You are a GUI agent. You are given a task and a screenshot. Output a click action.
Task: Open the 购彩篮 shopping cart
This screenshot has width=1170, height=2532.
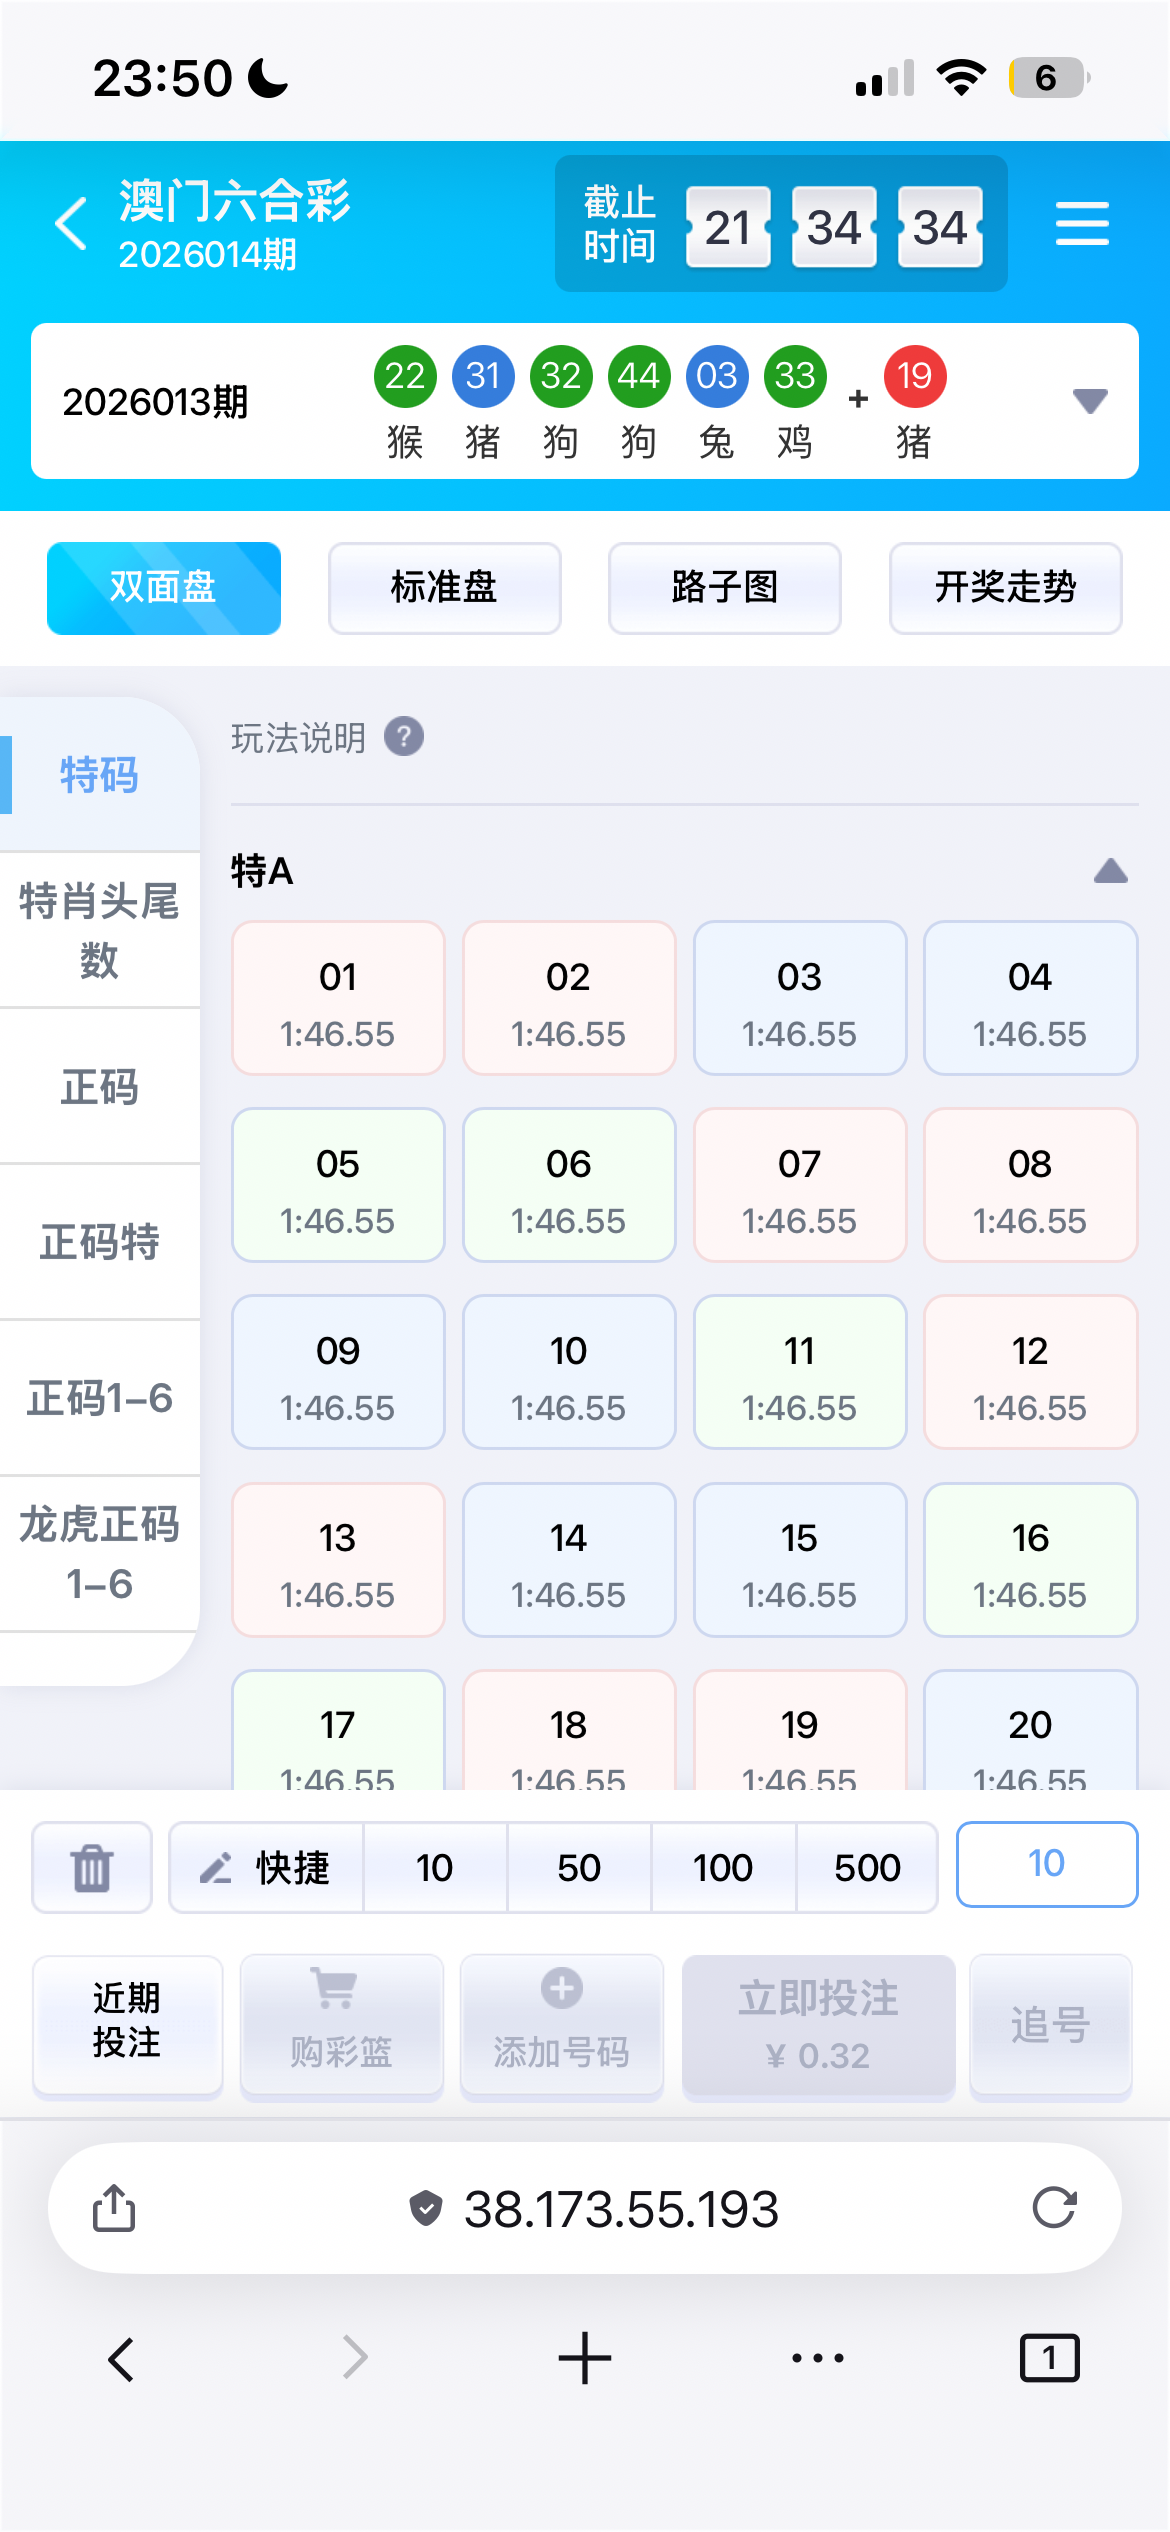tap(341, 2024)
